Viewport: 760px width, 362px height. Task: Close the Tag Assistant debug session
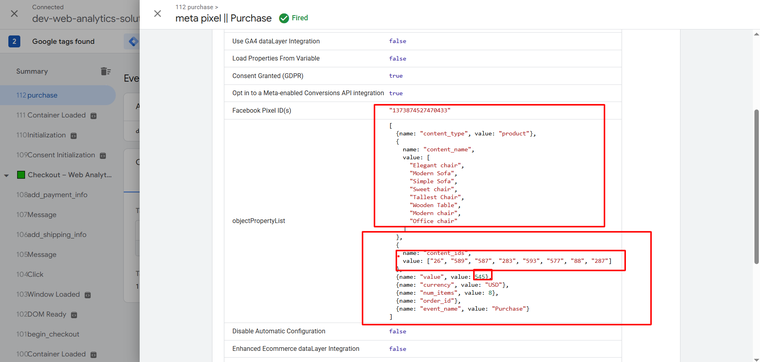[15, 14]
